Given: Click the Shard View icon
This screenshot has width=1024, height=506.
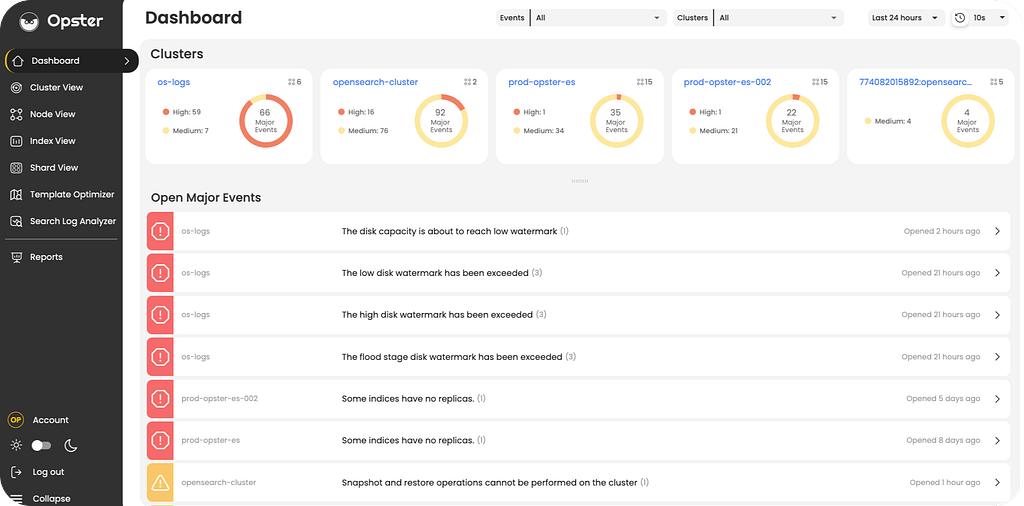Looking at the screenshot, I should click(x=16, y=168).
